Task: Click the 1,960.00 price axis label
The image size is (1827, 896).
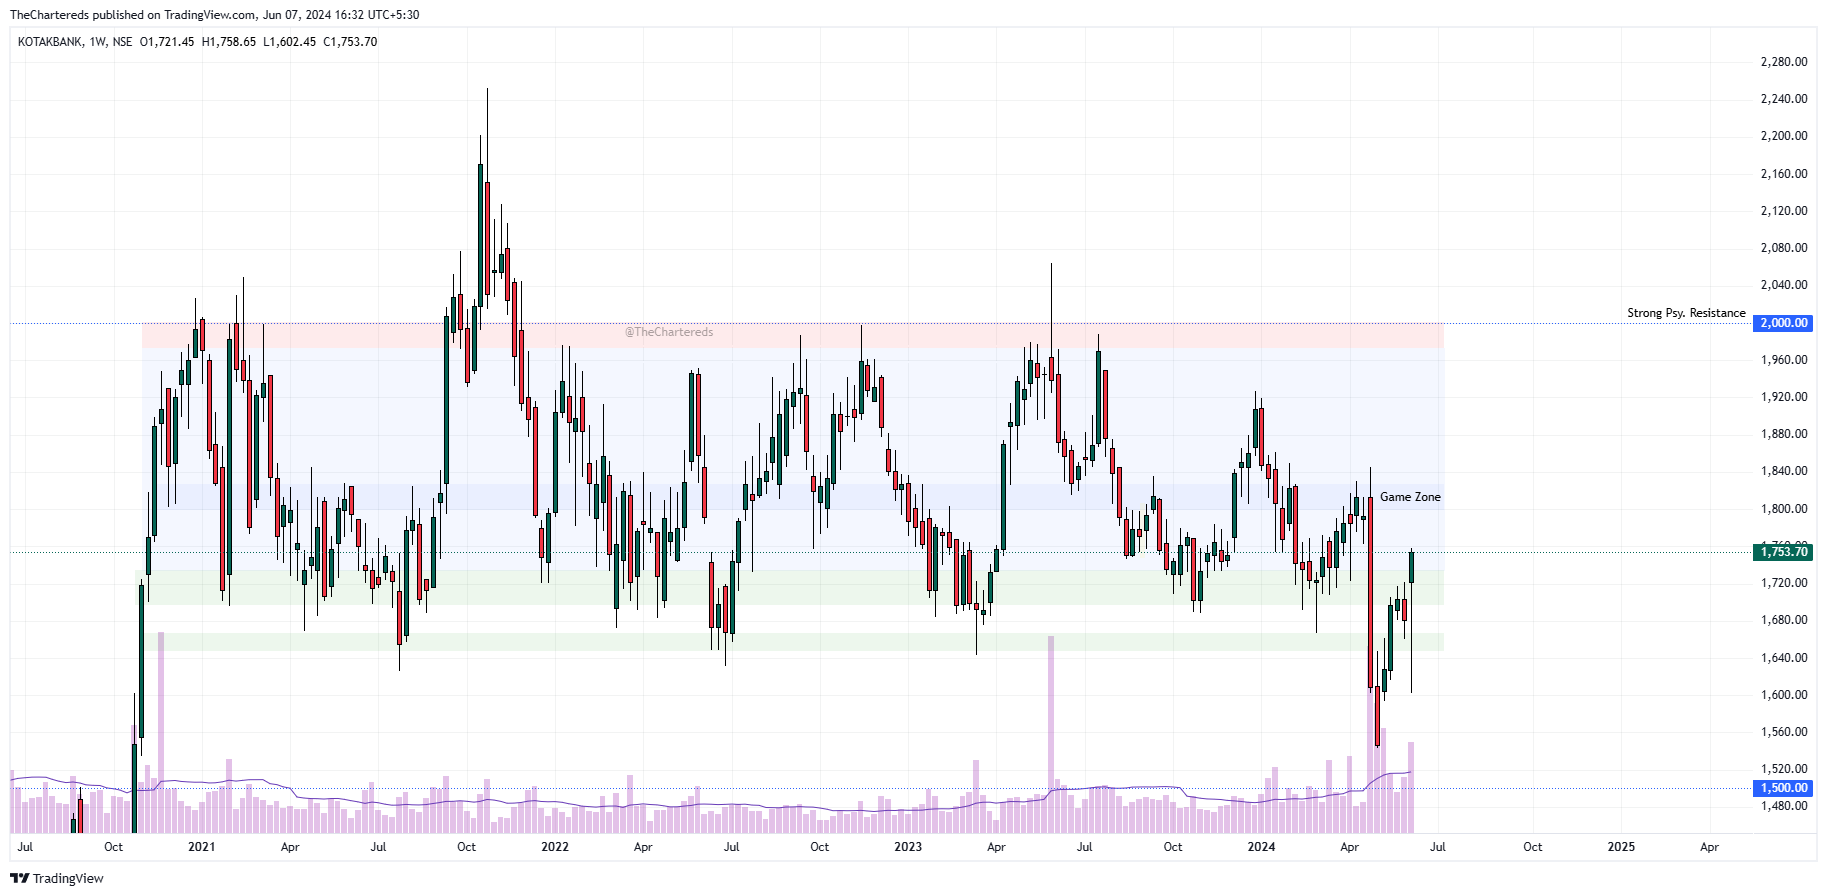Action: 1784,360
